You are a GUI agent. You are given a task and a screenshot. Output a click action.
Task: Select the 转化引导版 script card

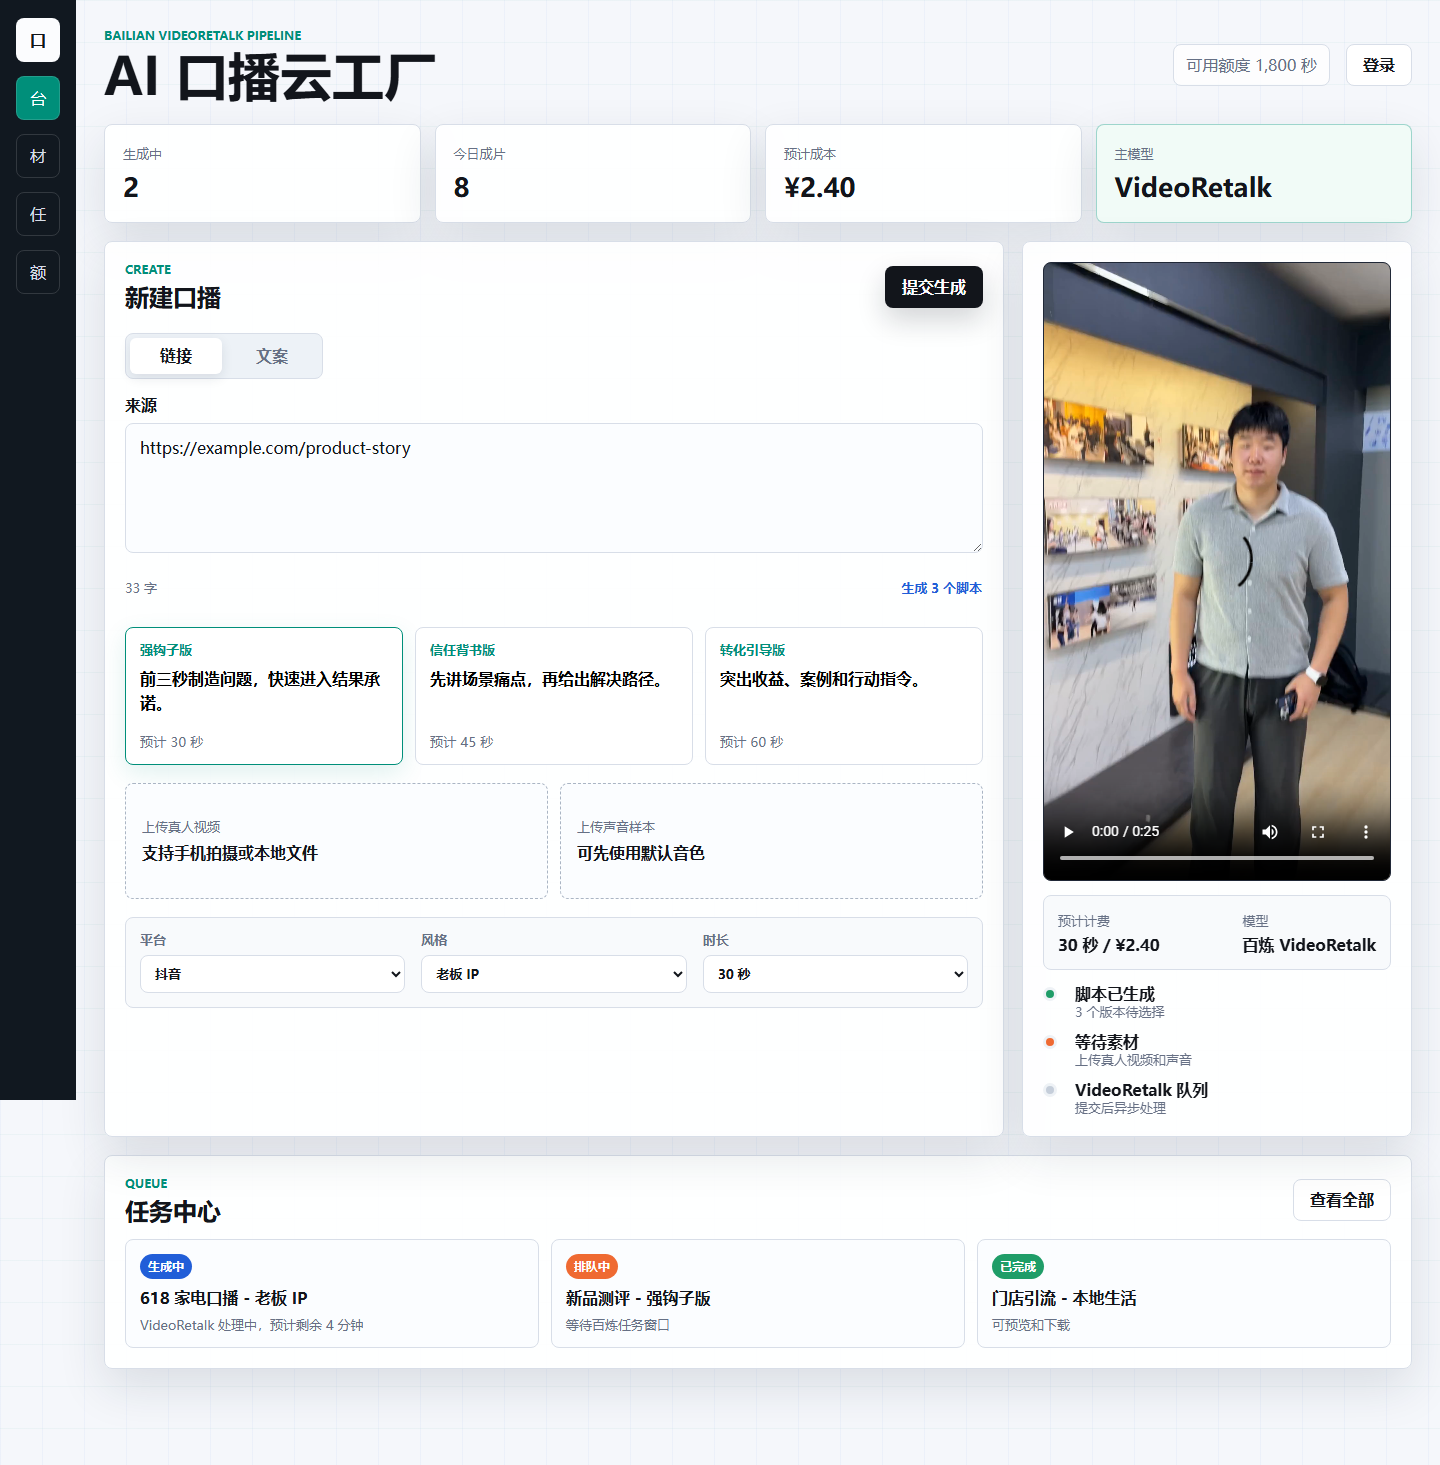(844, 696)
